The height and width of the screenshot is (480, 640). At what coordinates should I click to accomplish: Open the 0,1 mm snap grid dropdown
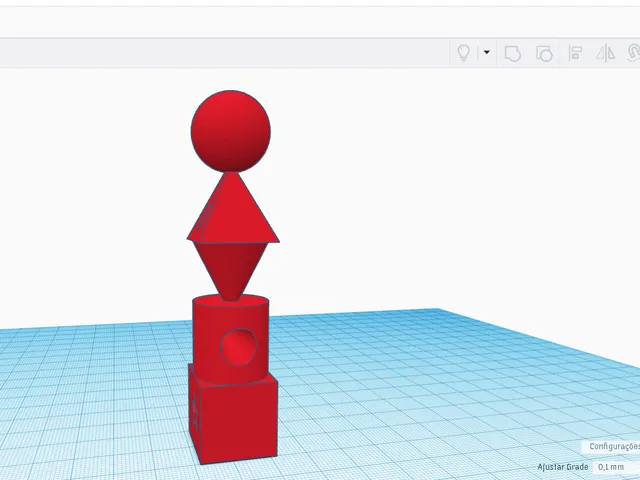pyautogui.click(x=616, y=467)
